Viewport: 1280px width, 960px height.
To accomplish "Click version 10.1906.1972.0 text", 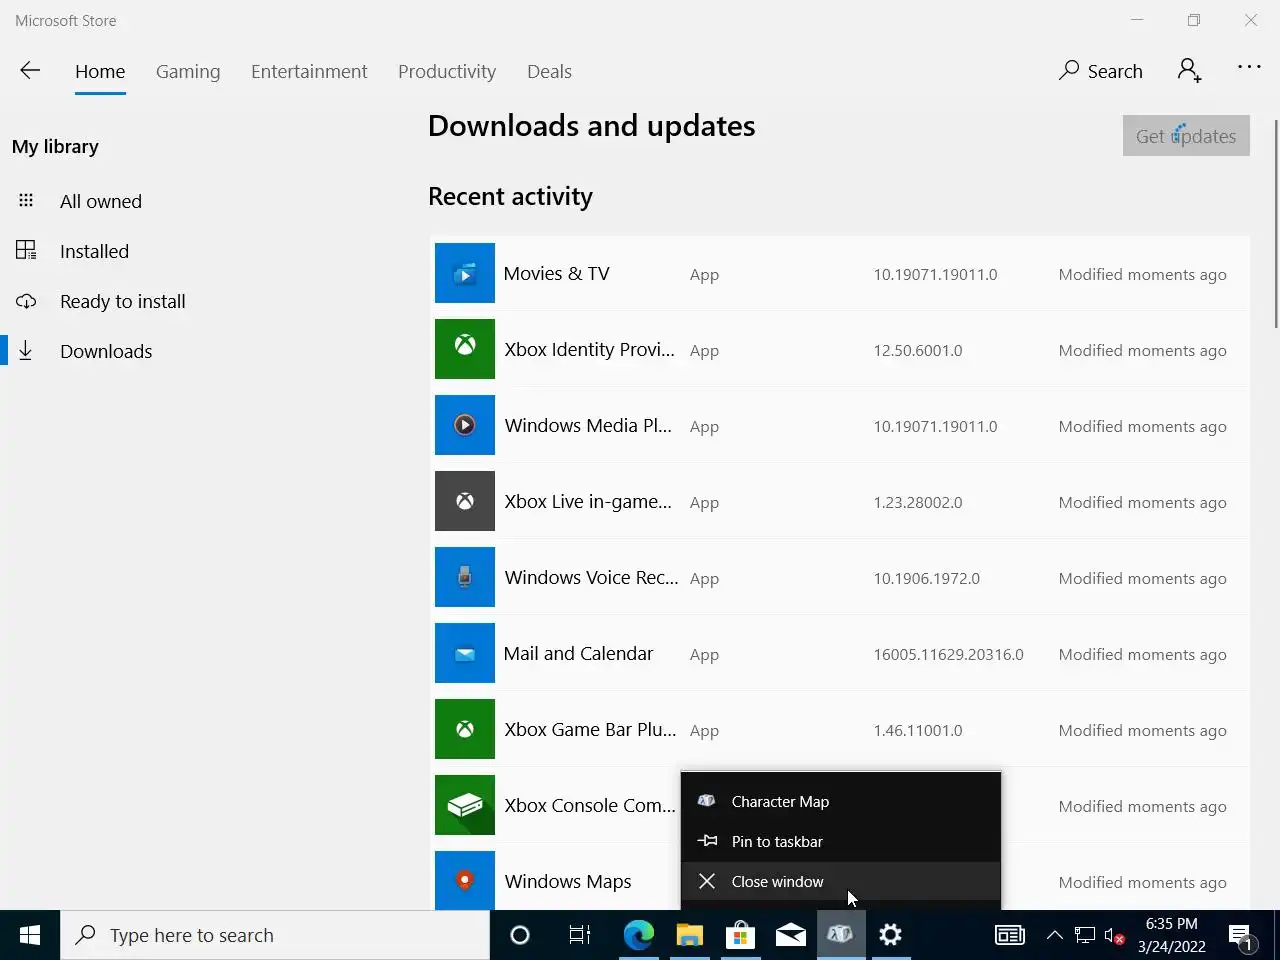I will [926, 578].
